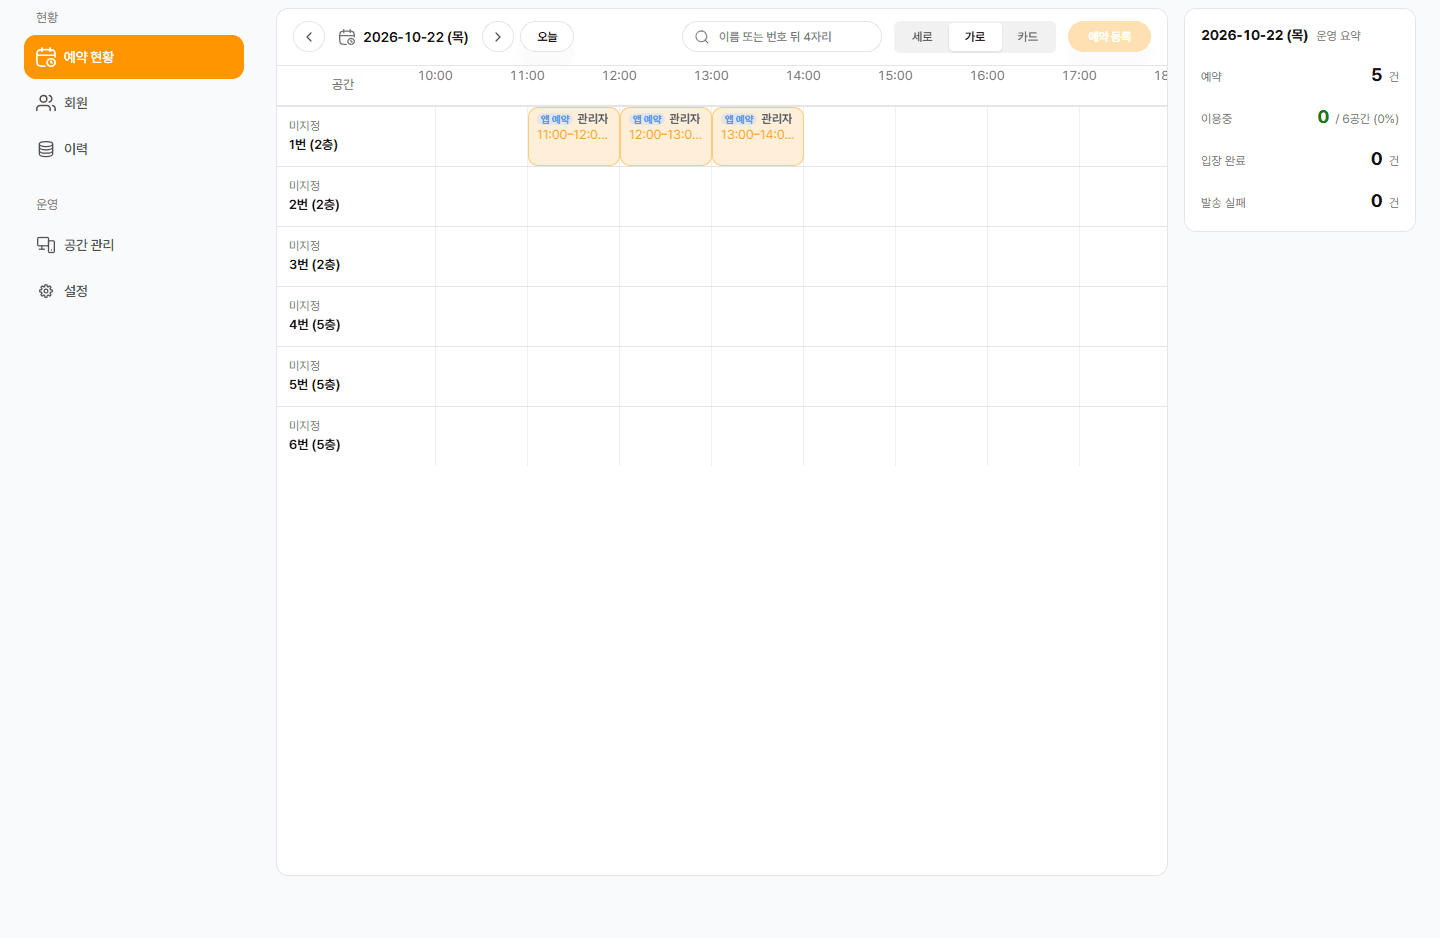Jump to today with 오늘 button
Image resolution: width=1440 pixels, height=938 pixels.
(547, 37)
